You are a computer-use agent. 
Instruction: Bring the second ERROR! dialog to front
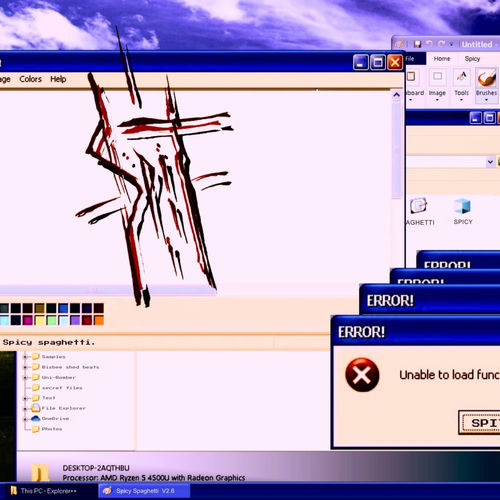[x=430, y=300]
